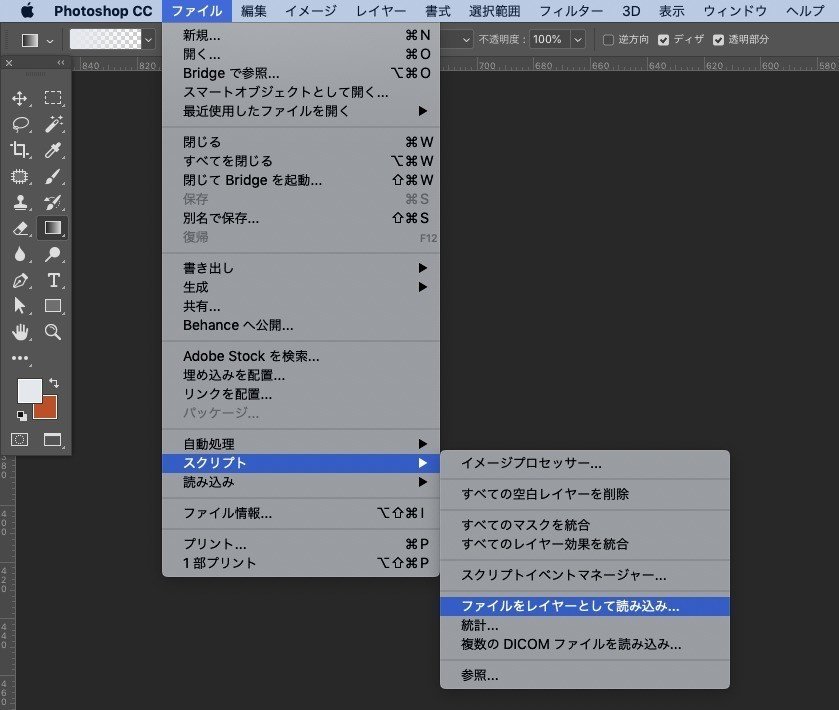Expand the 読み込み submenu
Screen dimensions: 839x710
pos(301,482)
